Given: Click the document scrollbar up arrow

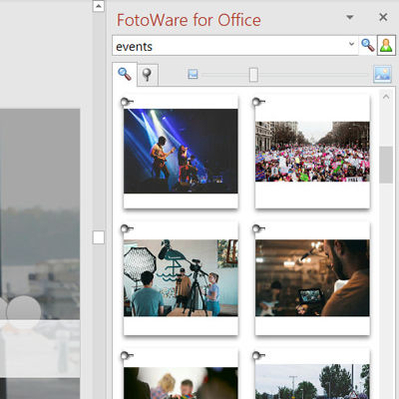Looking at the screenshot, I should (x=98, y=6).
